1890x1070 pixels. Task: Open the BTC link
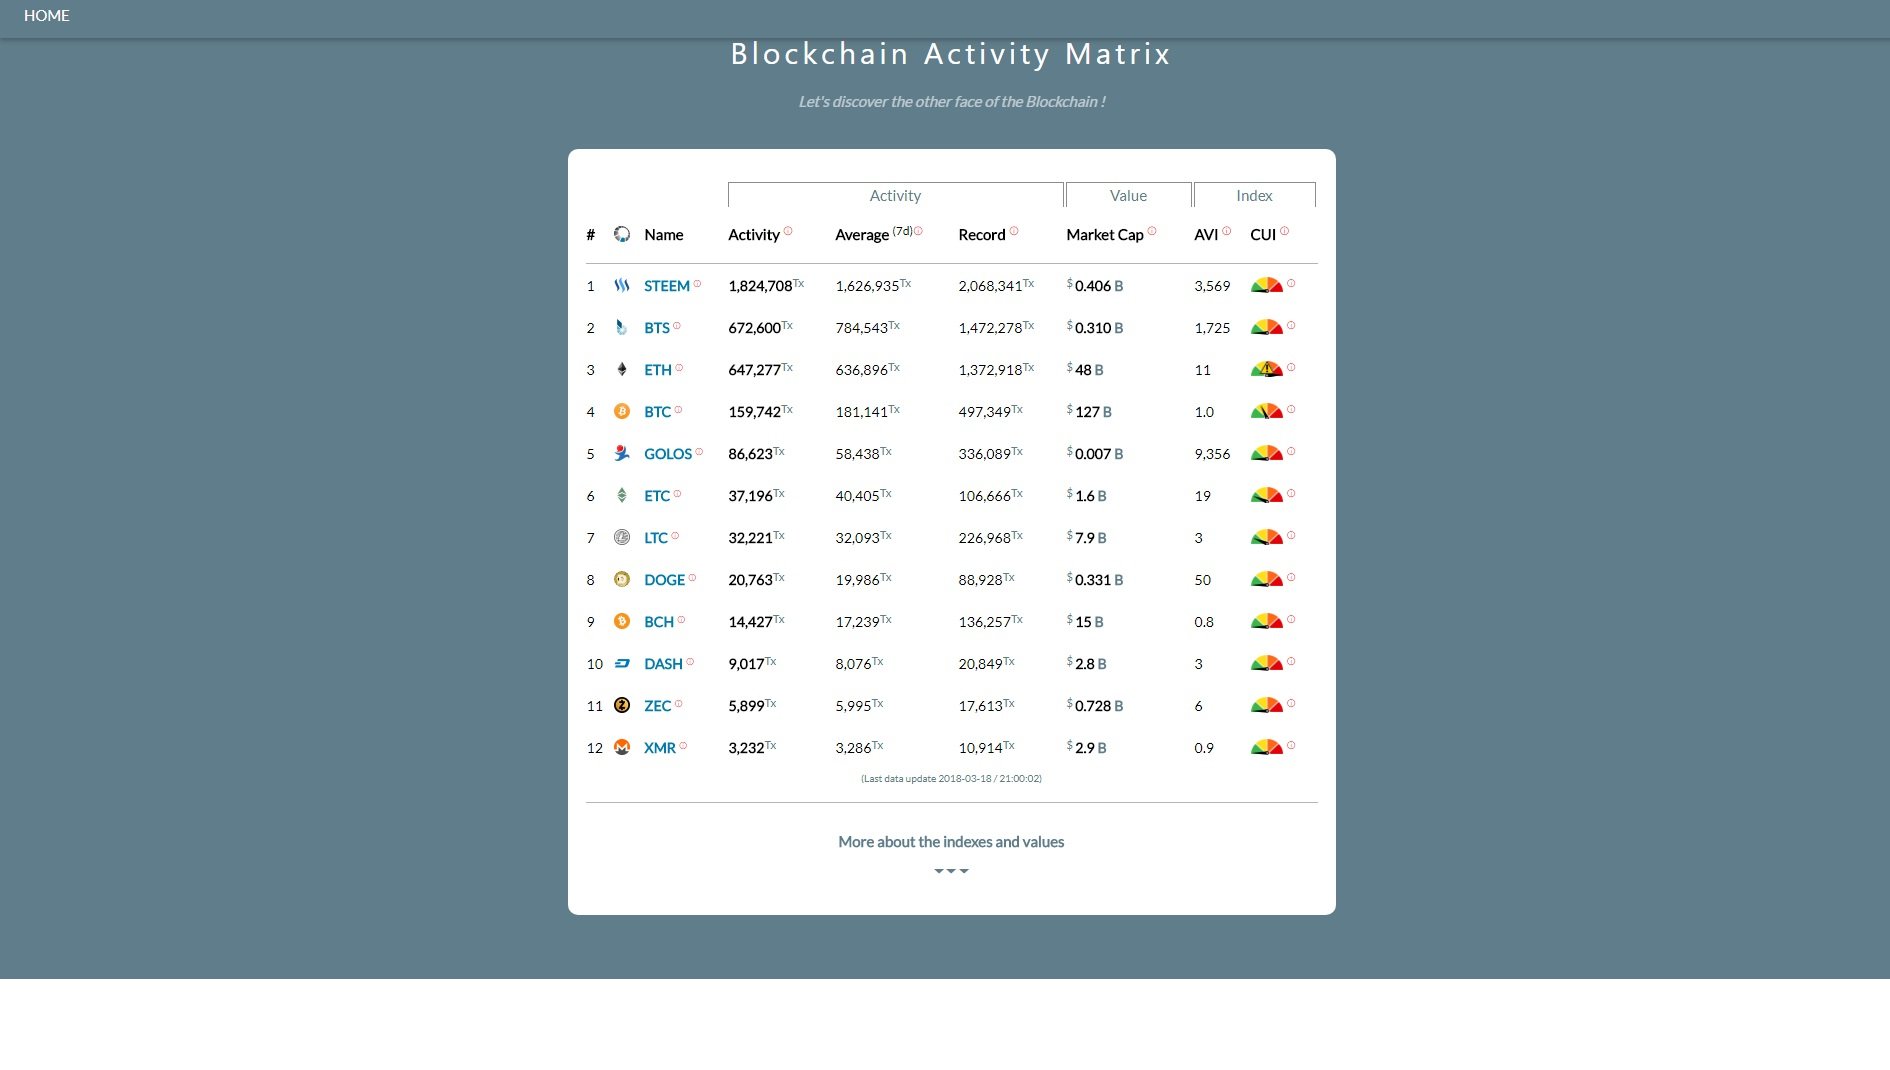658,412
